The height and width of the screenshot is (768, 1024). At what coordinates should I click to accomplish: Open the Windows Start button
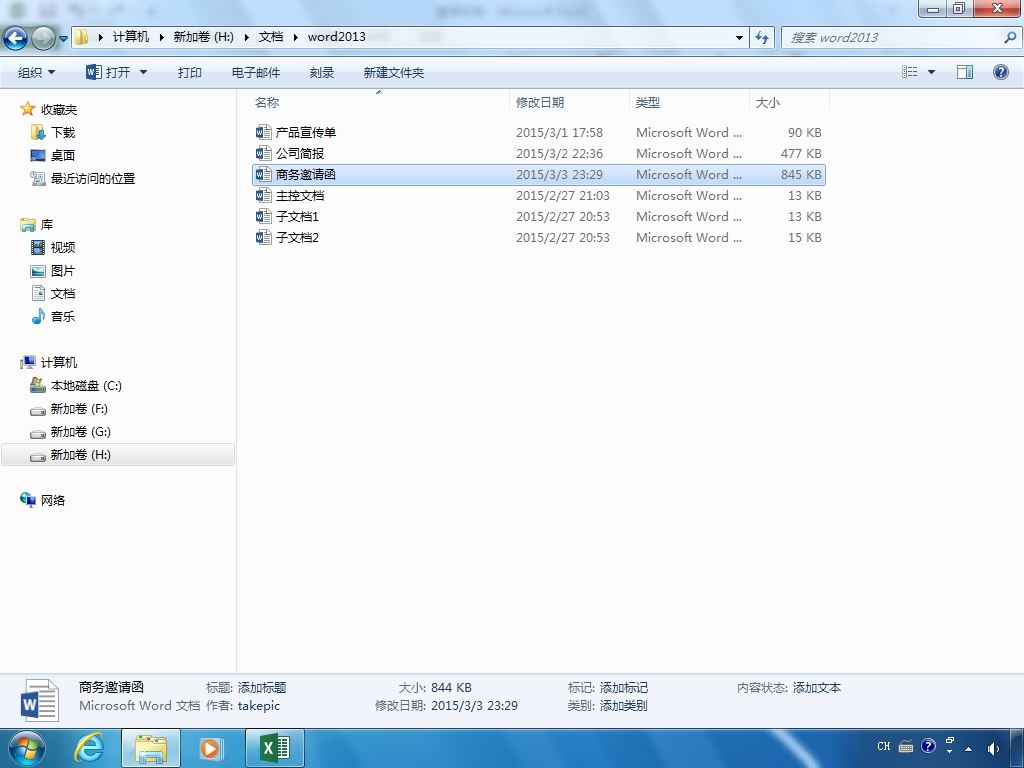click(25, 748)
